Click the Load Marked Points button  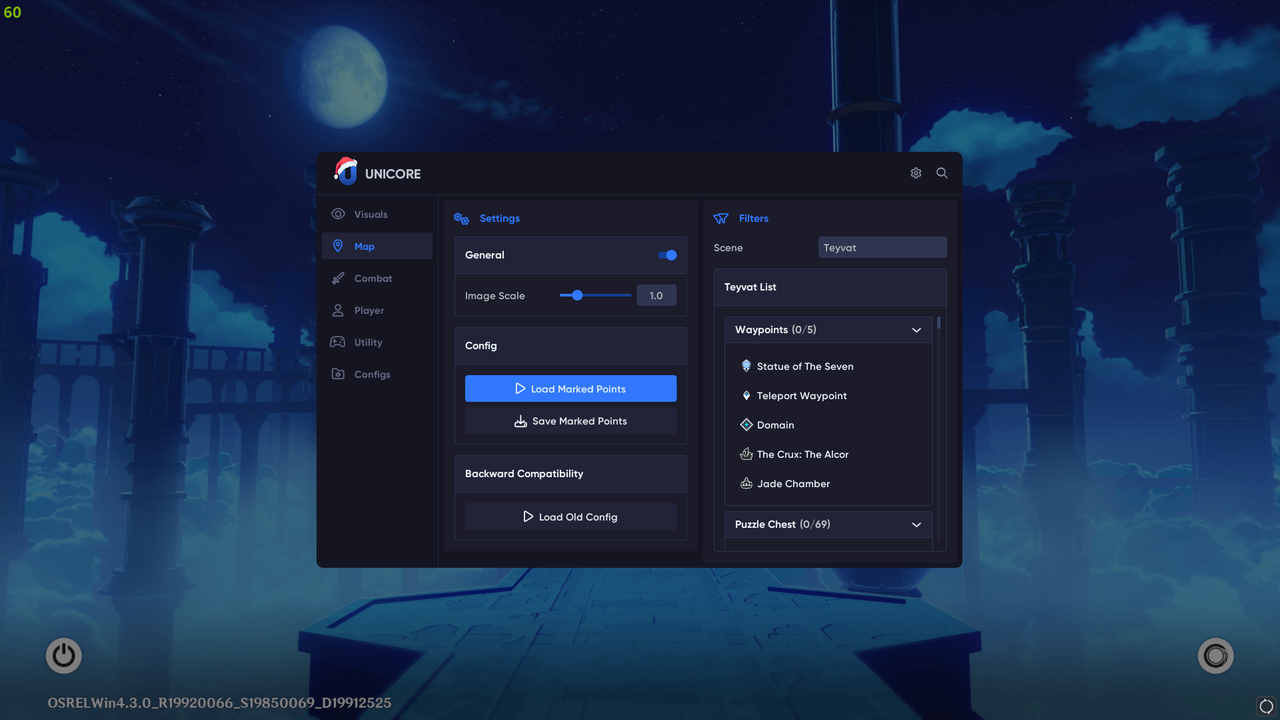click(570, 388)
